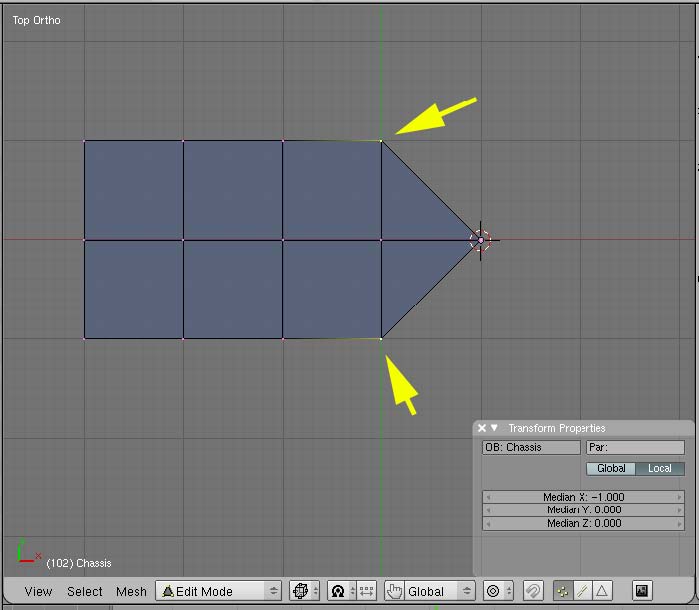Increase Median X with right arrow
699x610 pixels.
coord(679,497)
